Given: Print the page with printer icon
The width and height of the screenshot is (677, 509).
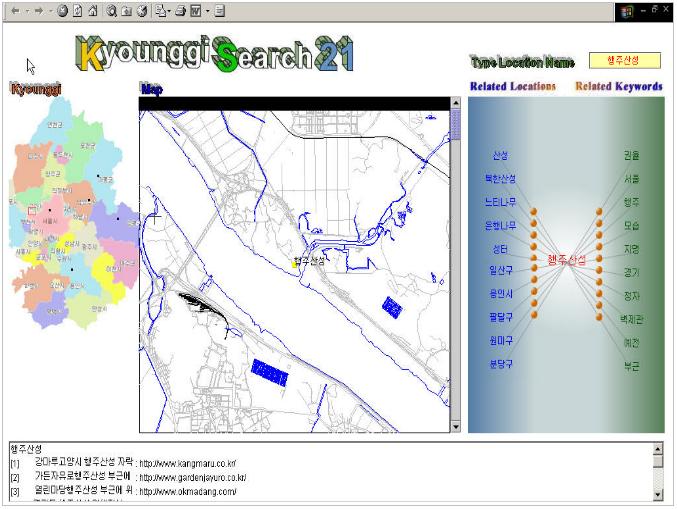Looking at the screenshot, I should pyautogui.click(x=180, y=11).
